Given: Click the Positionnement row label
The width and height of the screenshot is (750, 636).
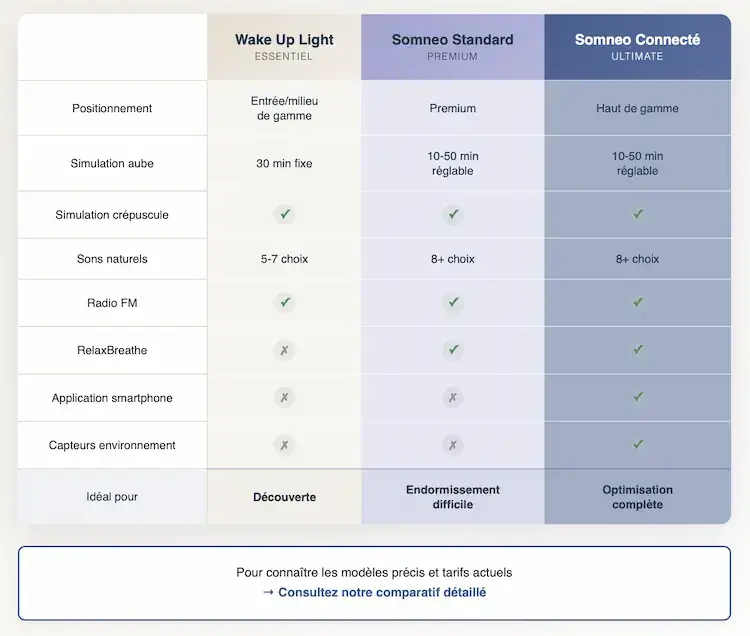Looking at the screenshot, I should tap(112, 108).
